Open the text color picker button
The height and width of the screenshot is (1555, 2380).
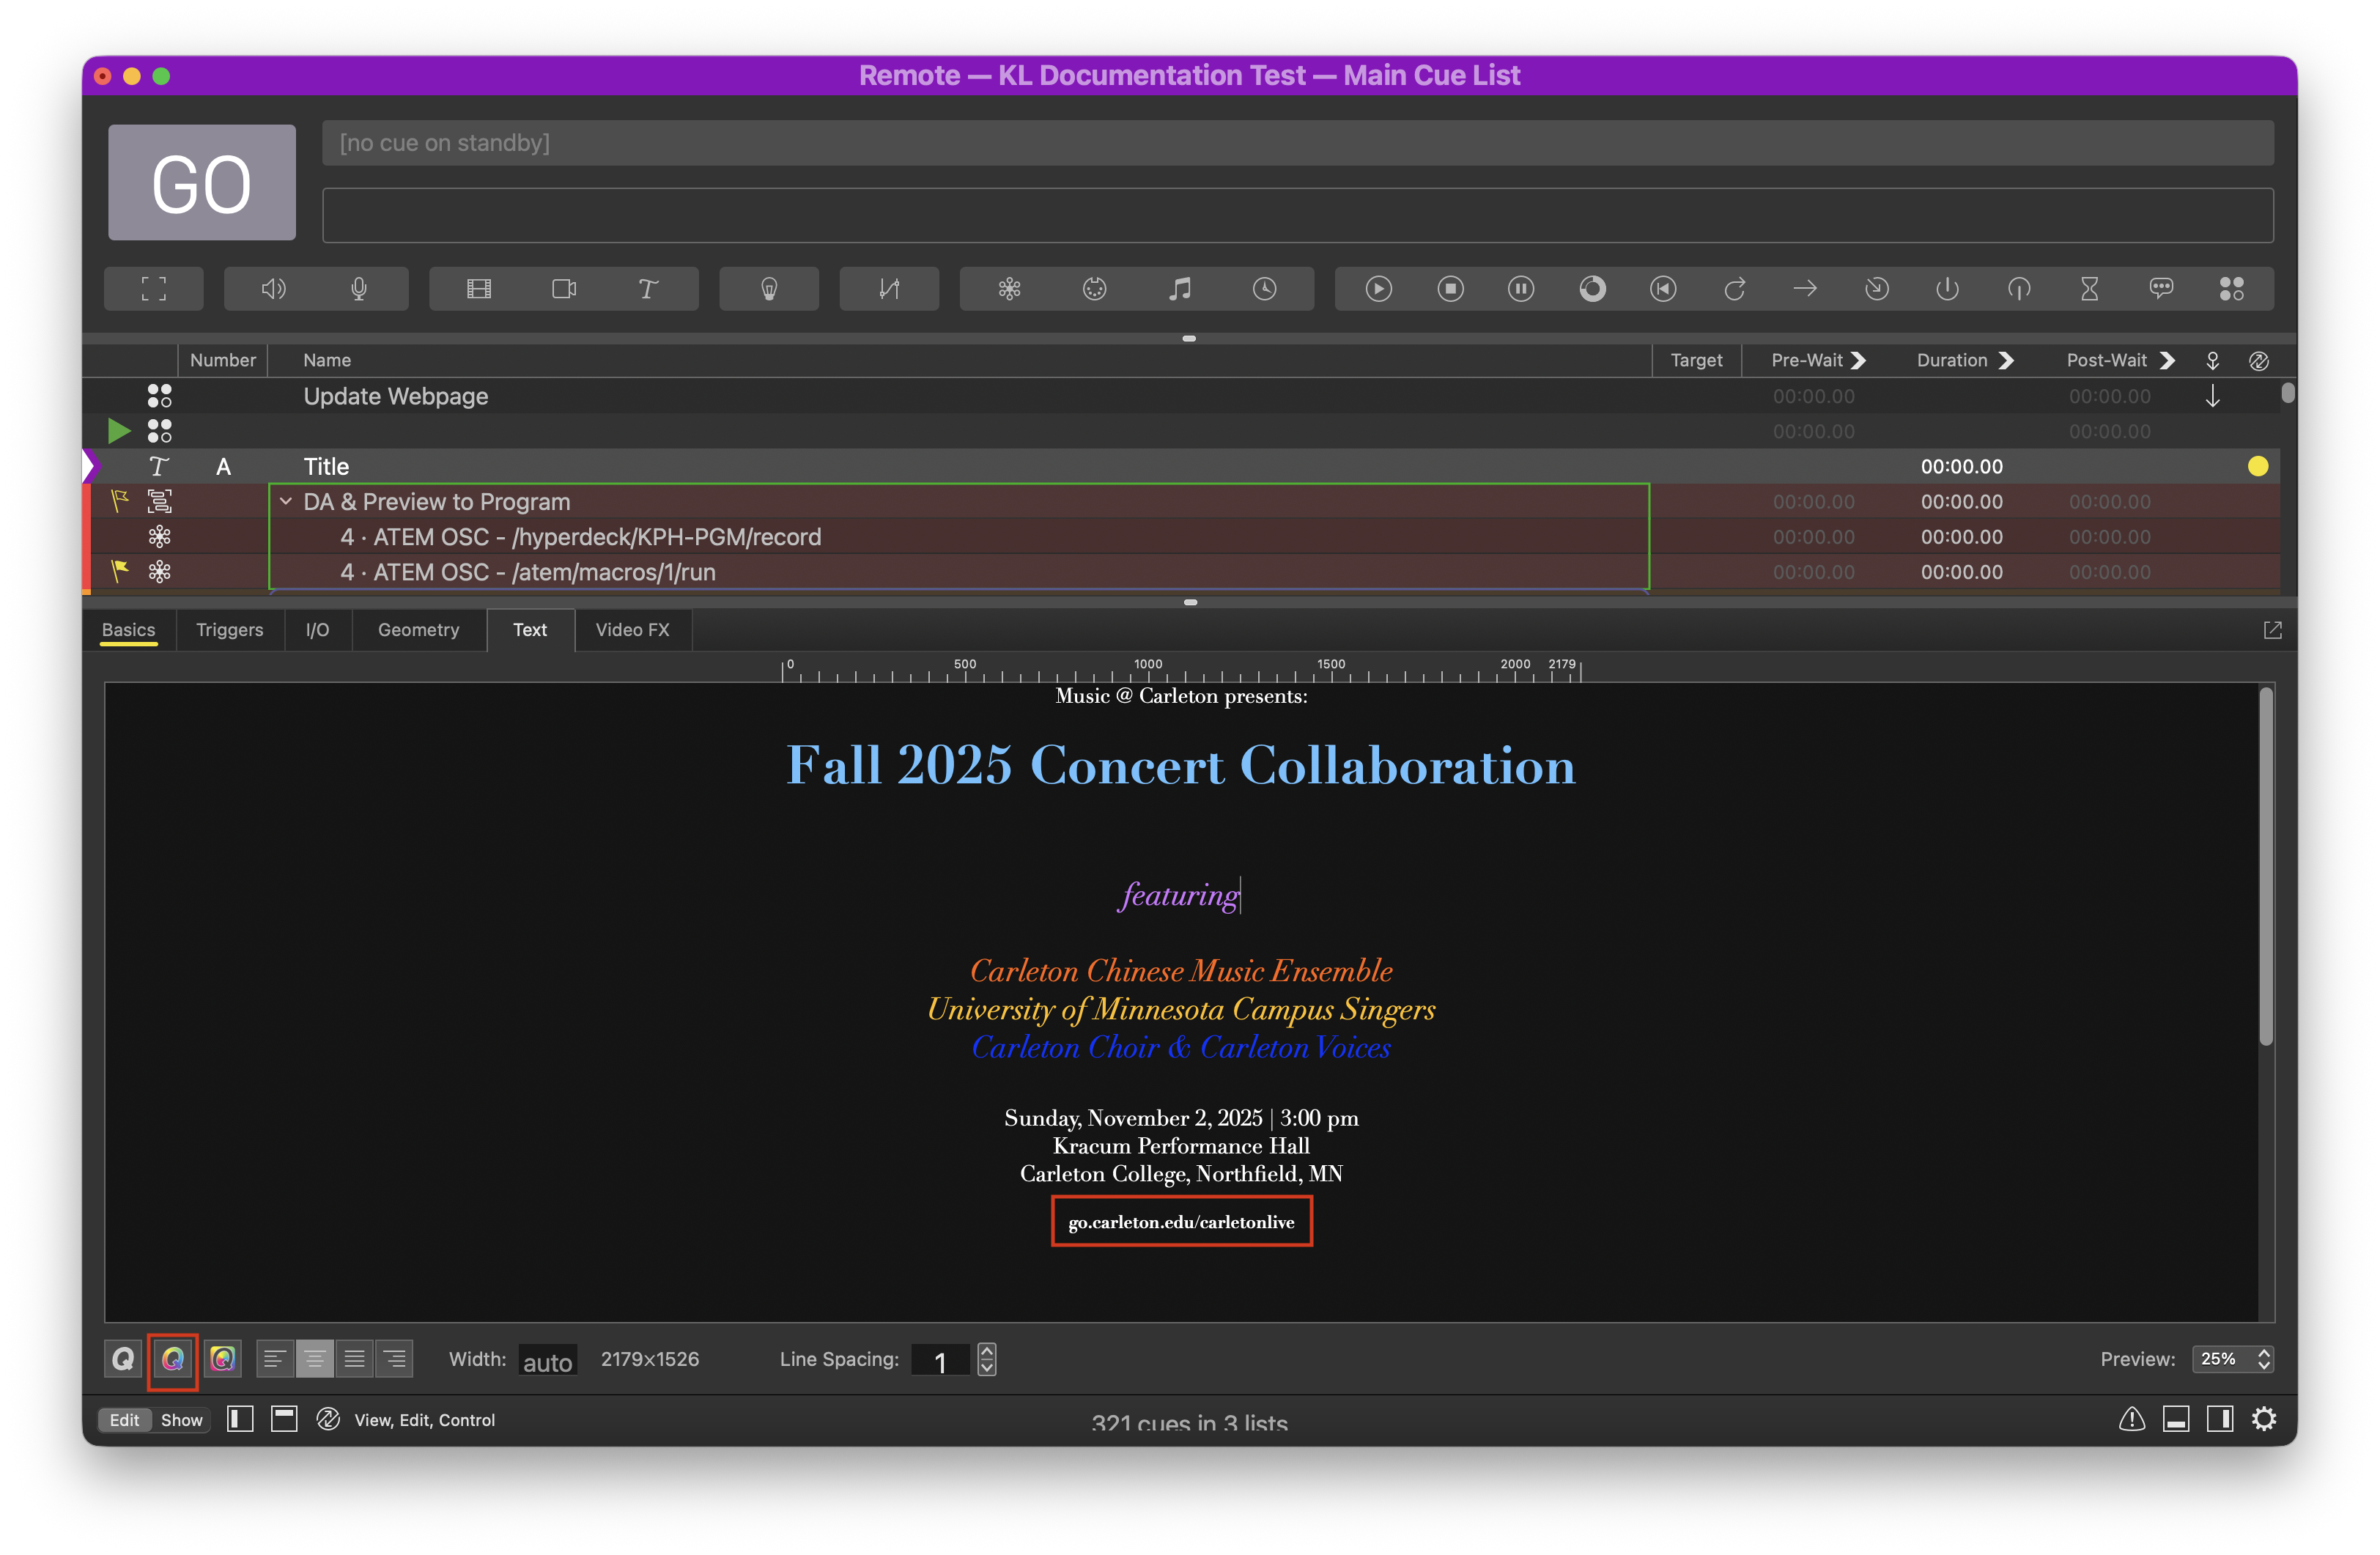point(173,1359)
